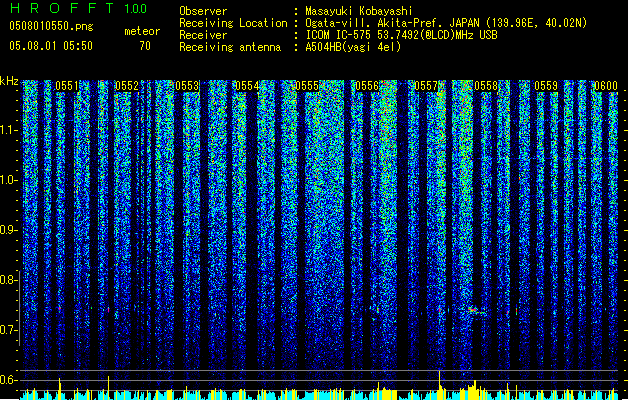
Task: Click the 0.8 kHz axis label
Action: (x=8, y=280)
